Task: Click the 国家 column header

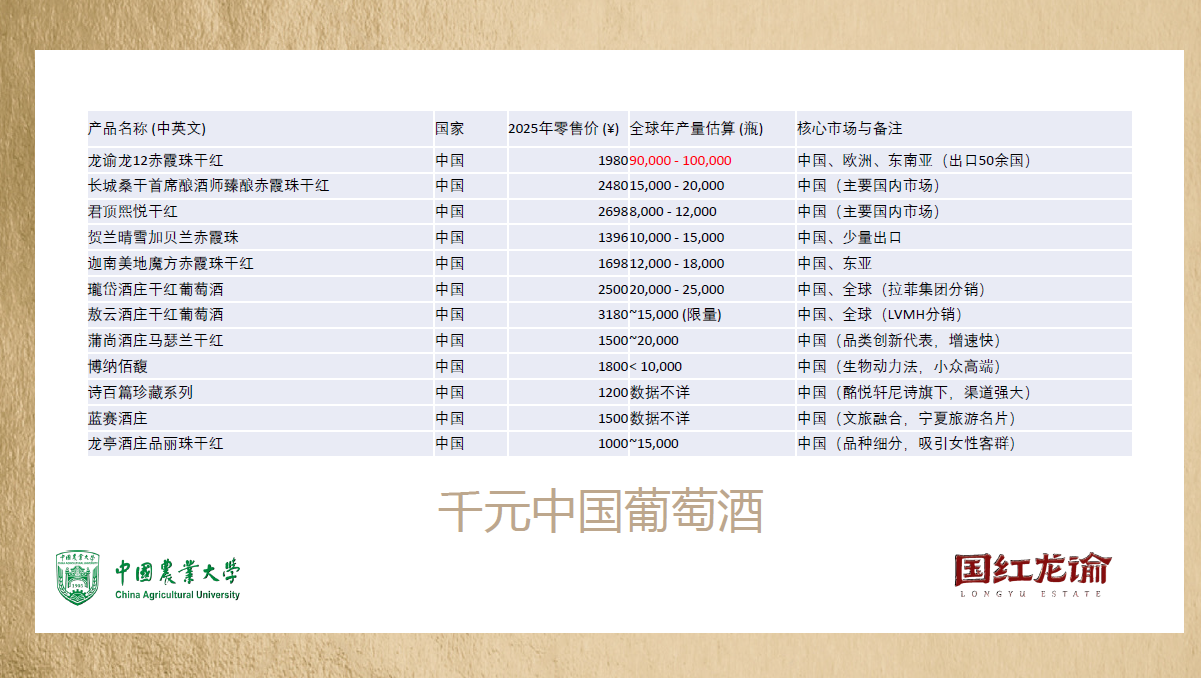Action: pos(449,129)
